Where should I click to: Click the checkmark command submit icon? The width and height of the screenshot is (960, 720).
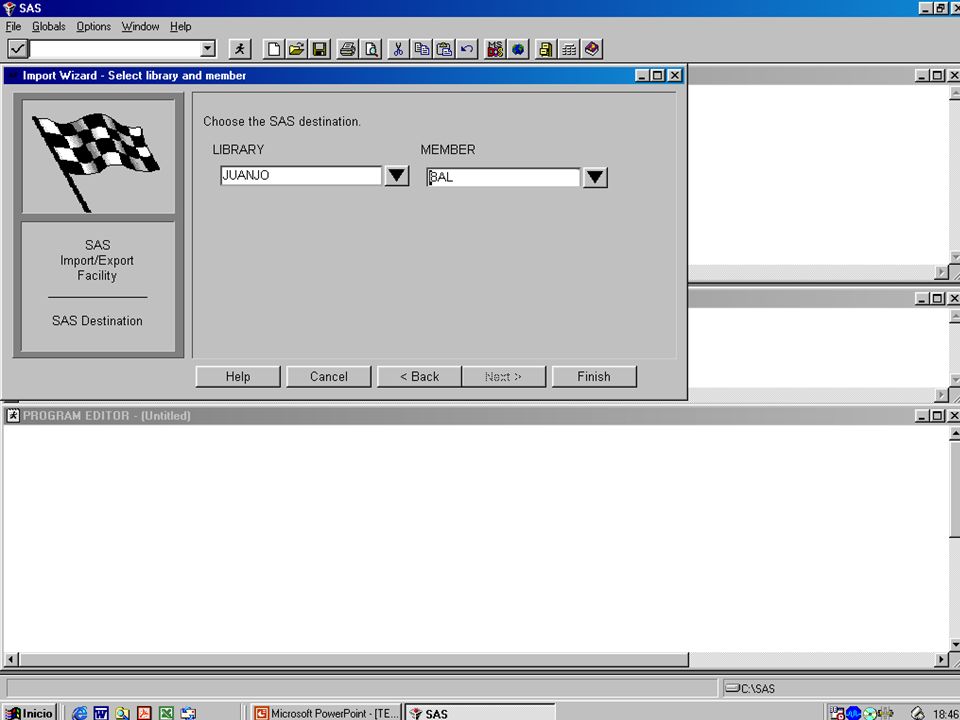pyautogui.click(x=17, y=48)
